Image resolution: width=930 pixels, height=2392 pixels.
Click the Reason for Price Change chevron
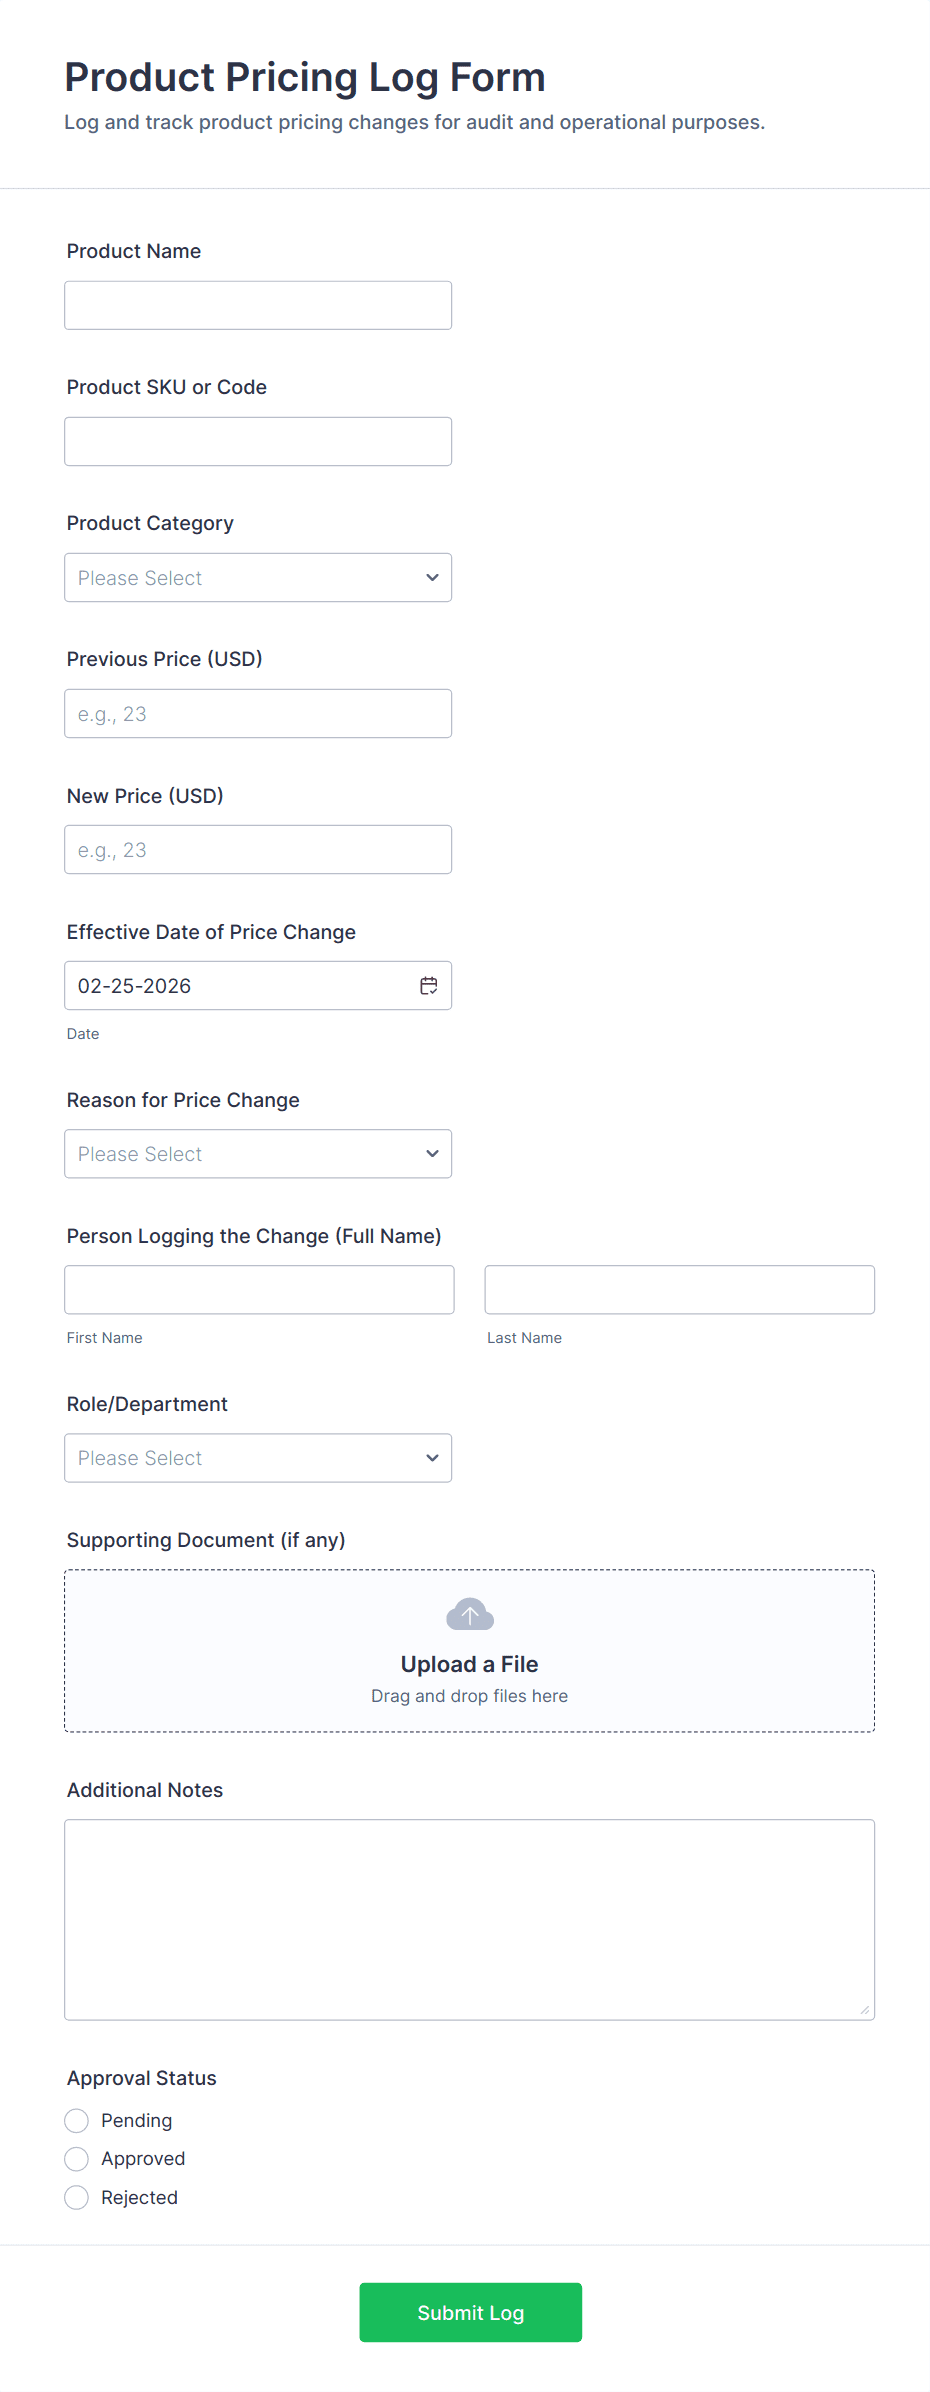click(432, 1154)
